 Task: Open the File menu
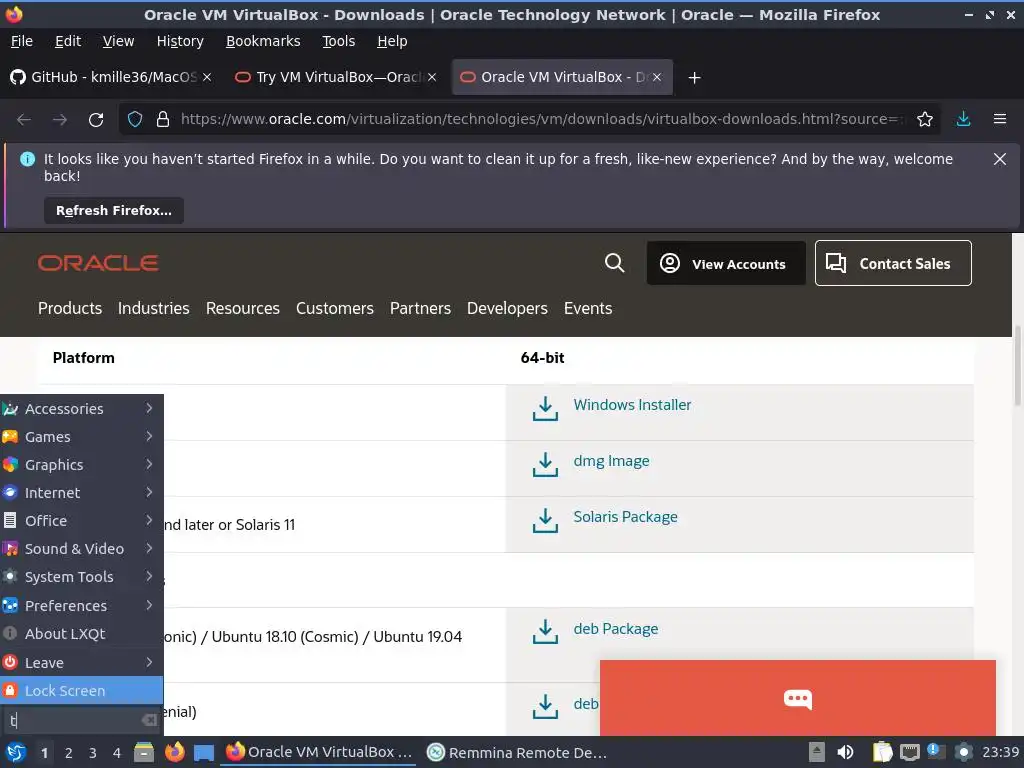[22, 41]
